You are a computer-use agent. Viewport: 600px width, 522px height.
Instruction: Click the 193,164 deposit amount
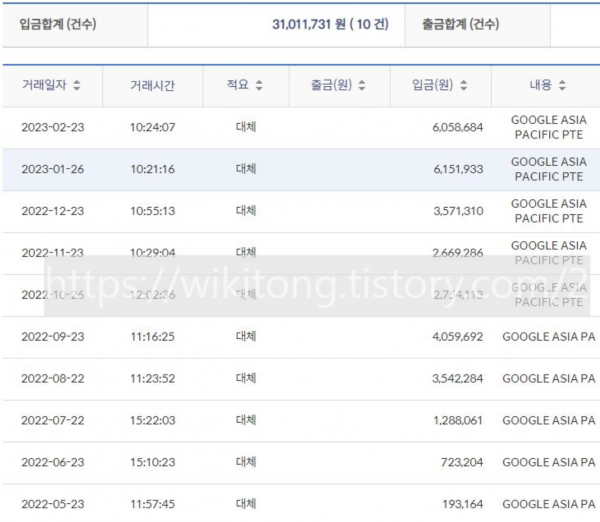point(459,504)
